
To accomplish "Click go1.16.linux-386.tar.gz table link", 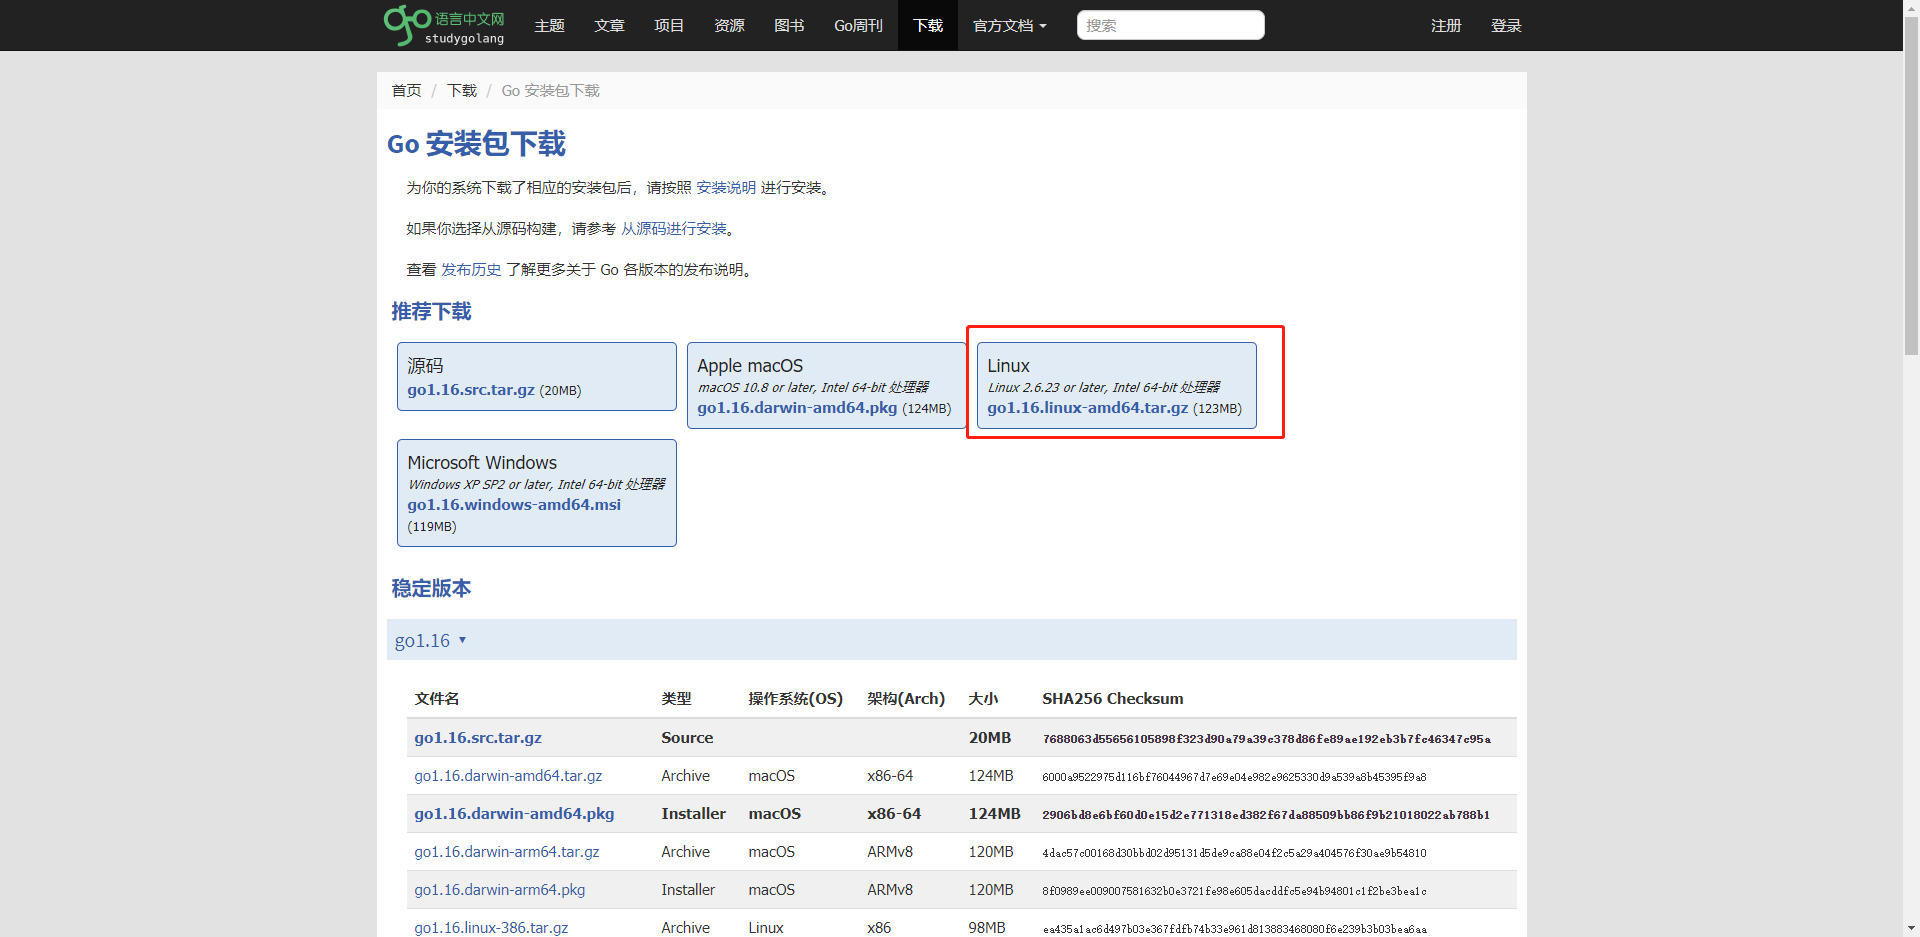I will click(491, 927).
